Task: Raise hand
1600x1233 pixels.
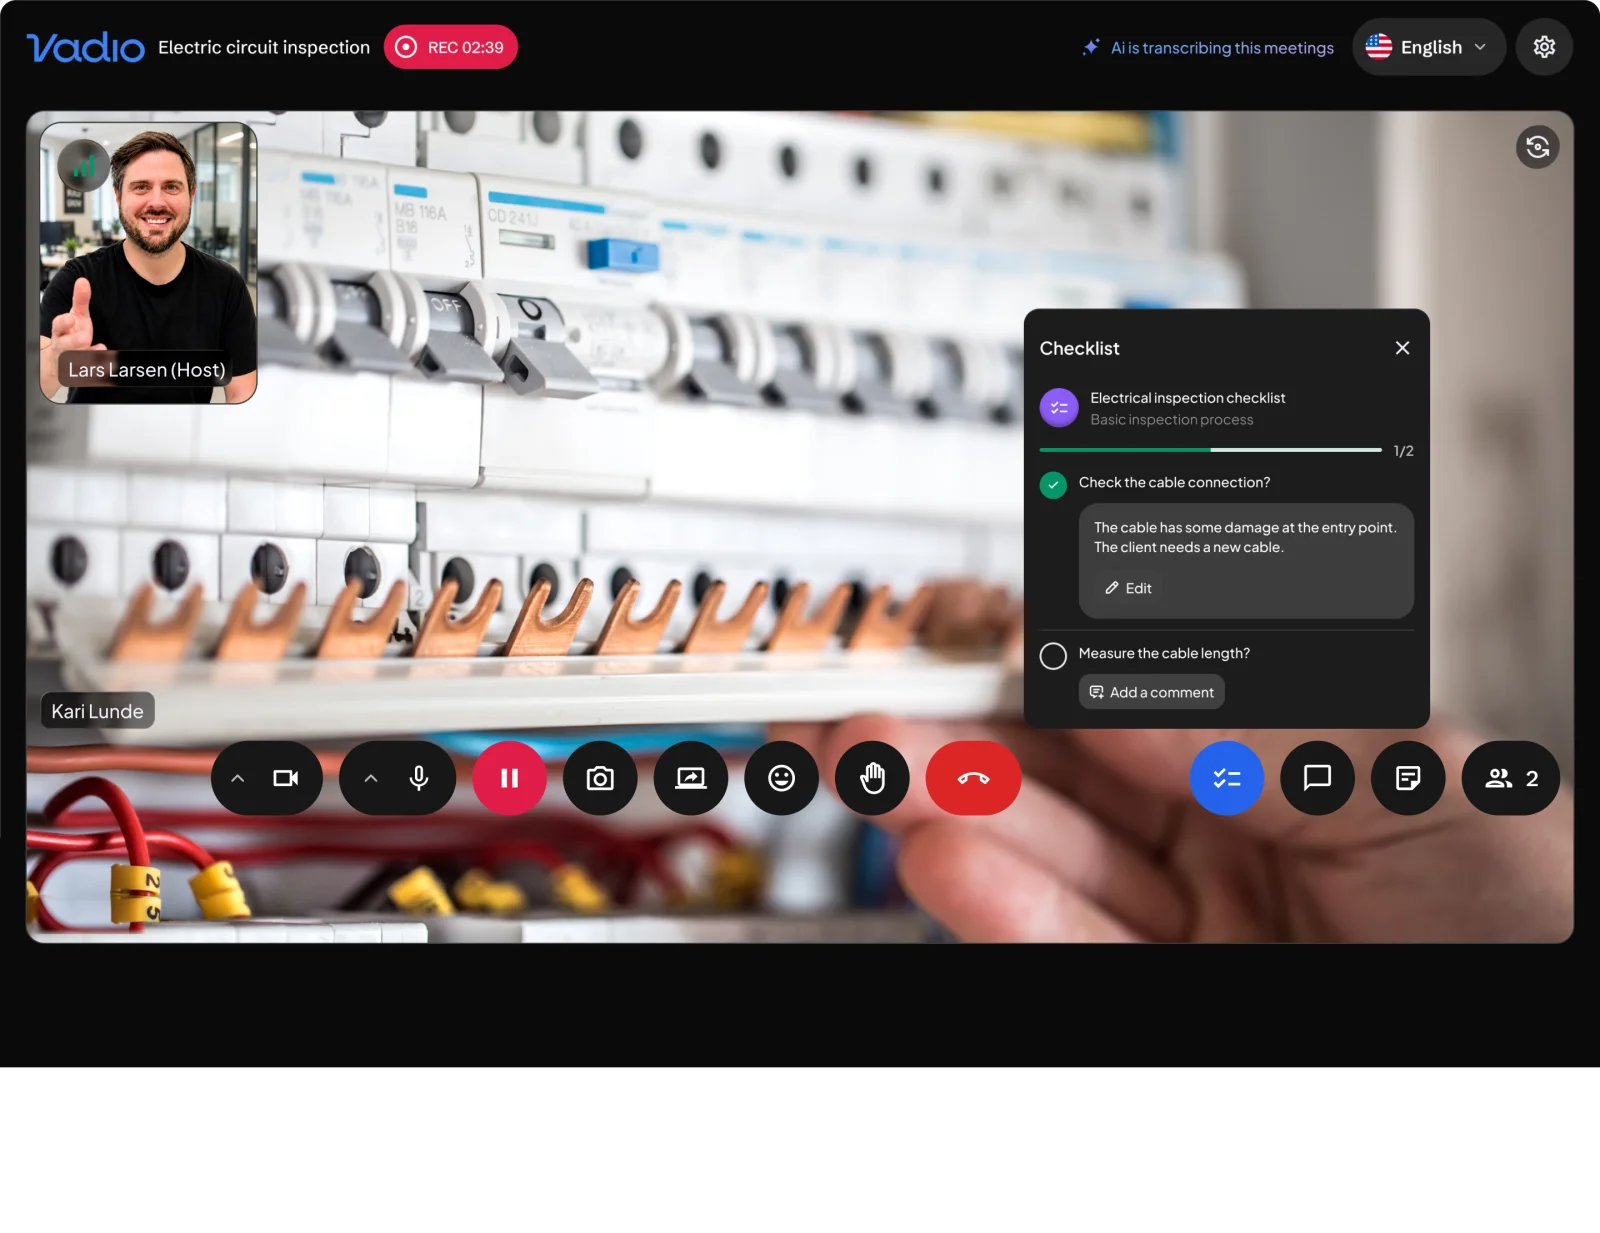Action: [872, 778]
